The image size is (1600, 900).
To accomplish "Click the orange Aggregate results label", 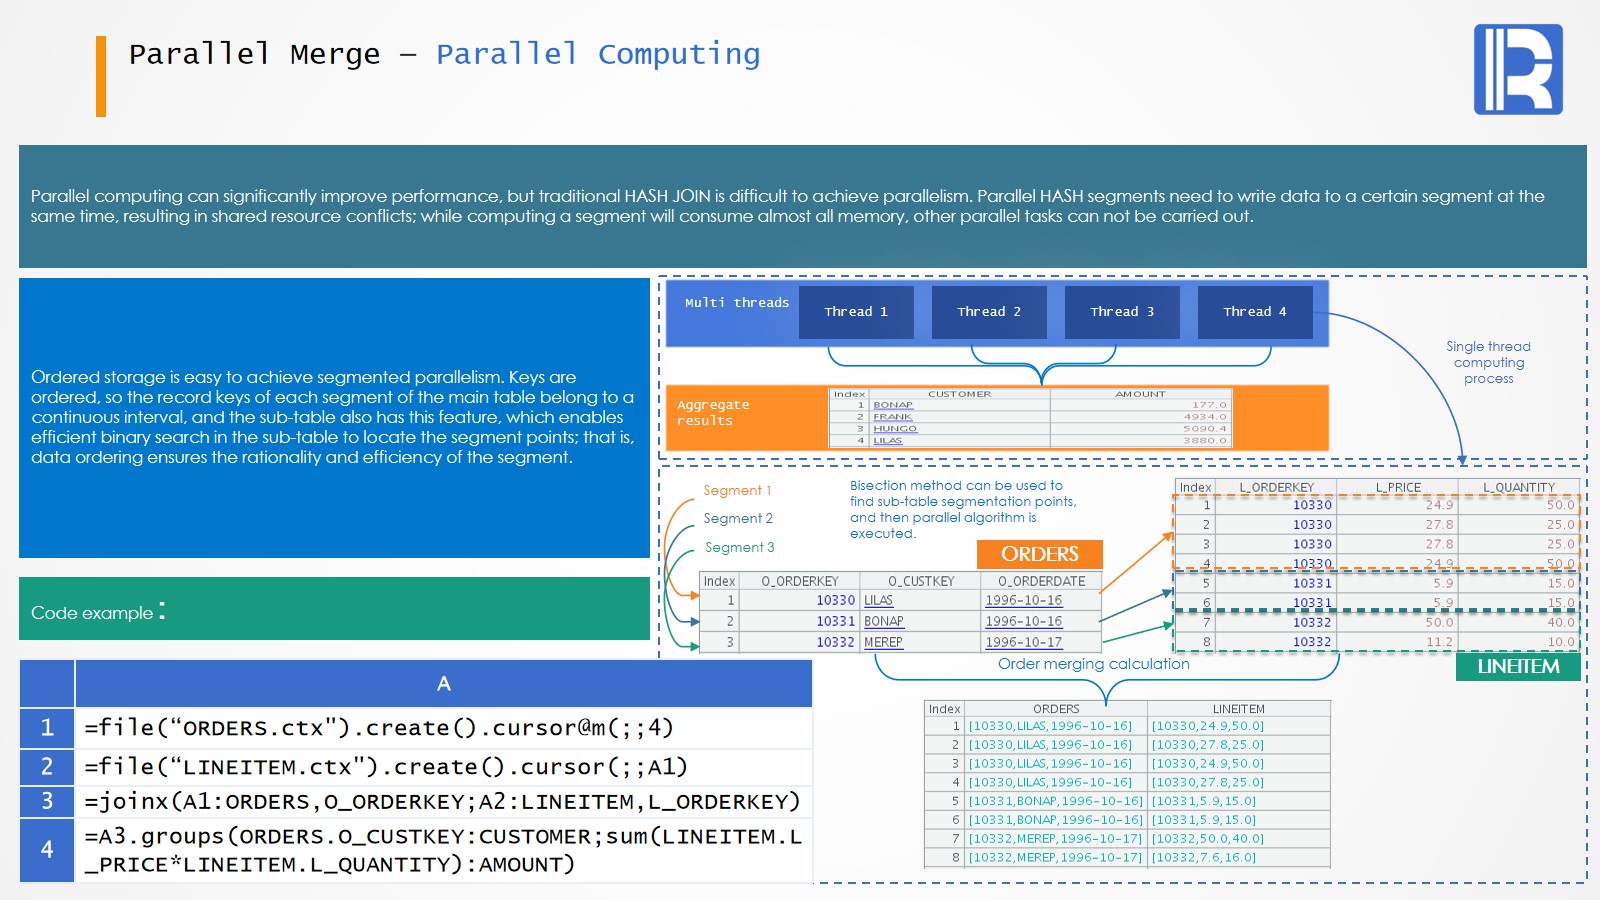I will click(713, 413).
